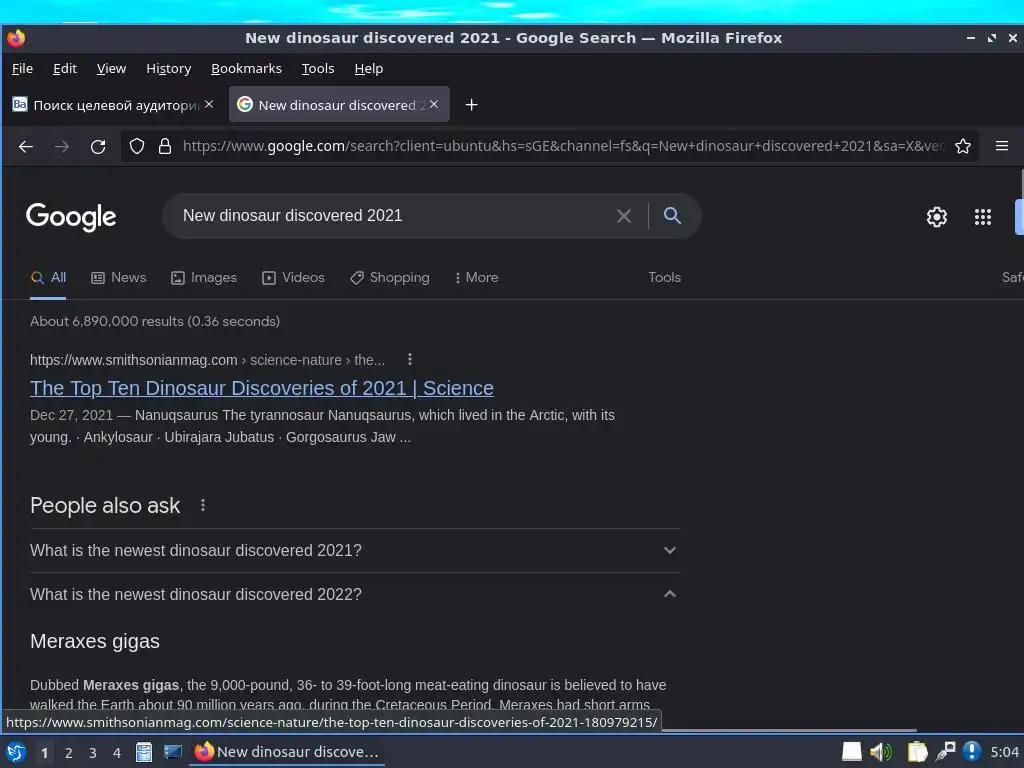Click into the Google search input
Image resolution: width=1024 pixels, height=768 pixels.
[x=392, y=216]
